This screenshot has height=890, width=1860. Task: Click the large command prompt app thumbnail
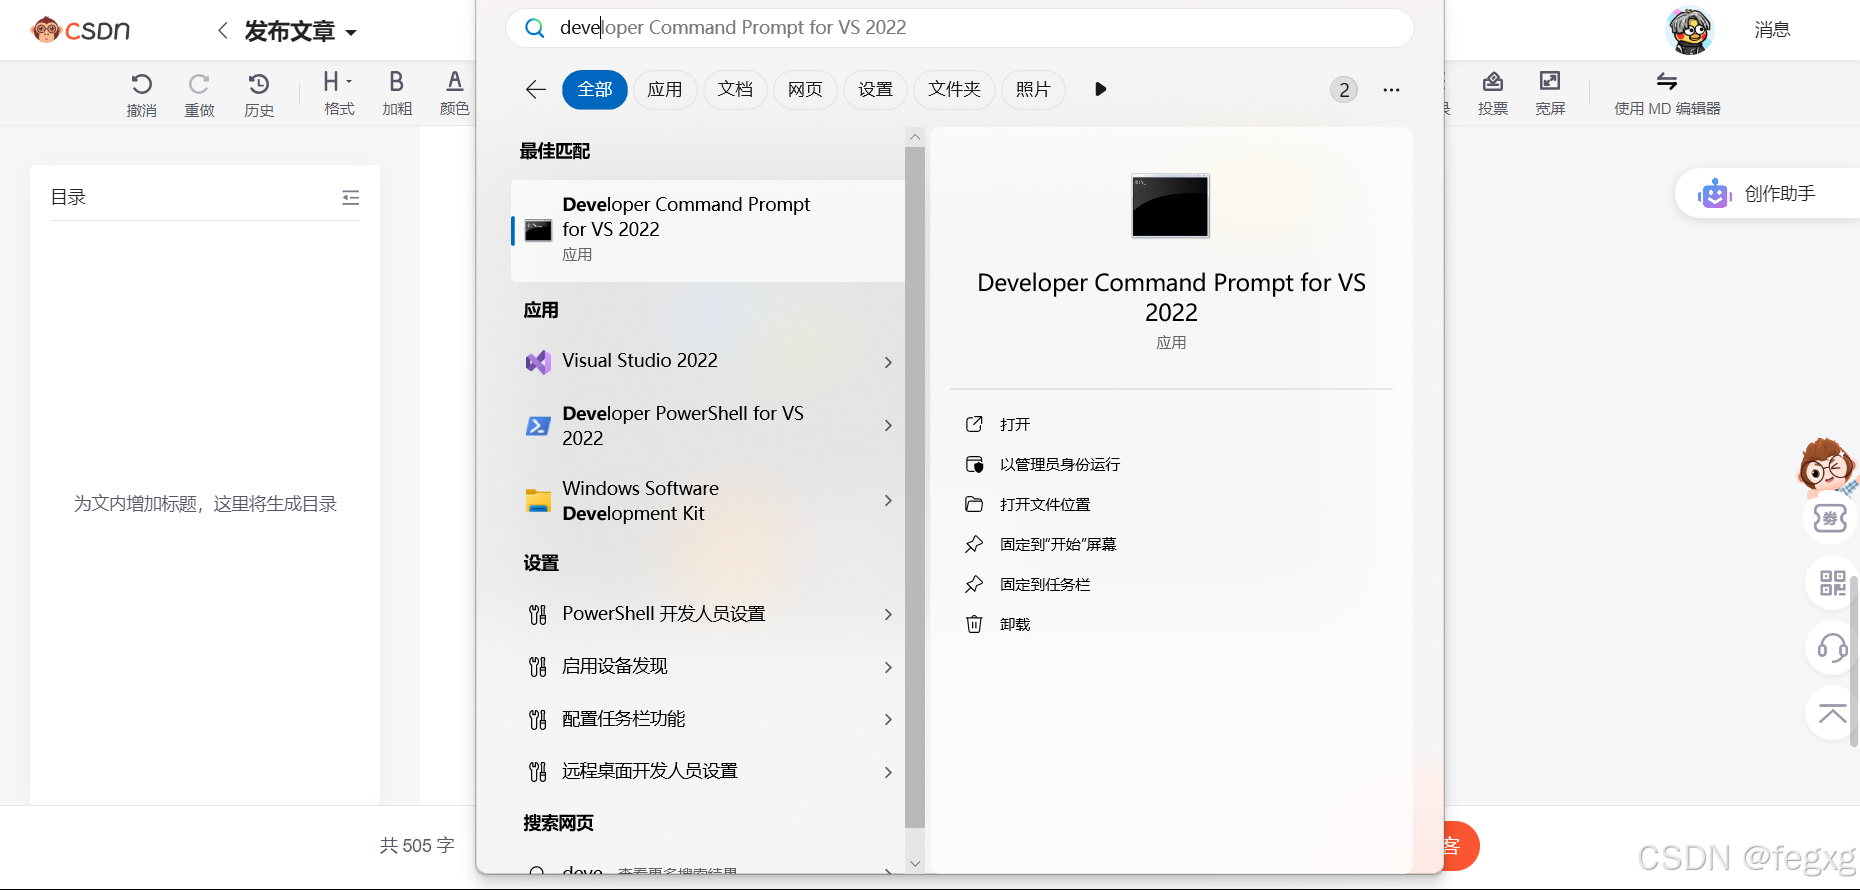click(1170, 206)
